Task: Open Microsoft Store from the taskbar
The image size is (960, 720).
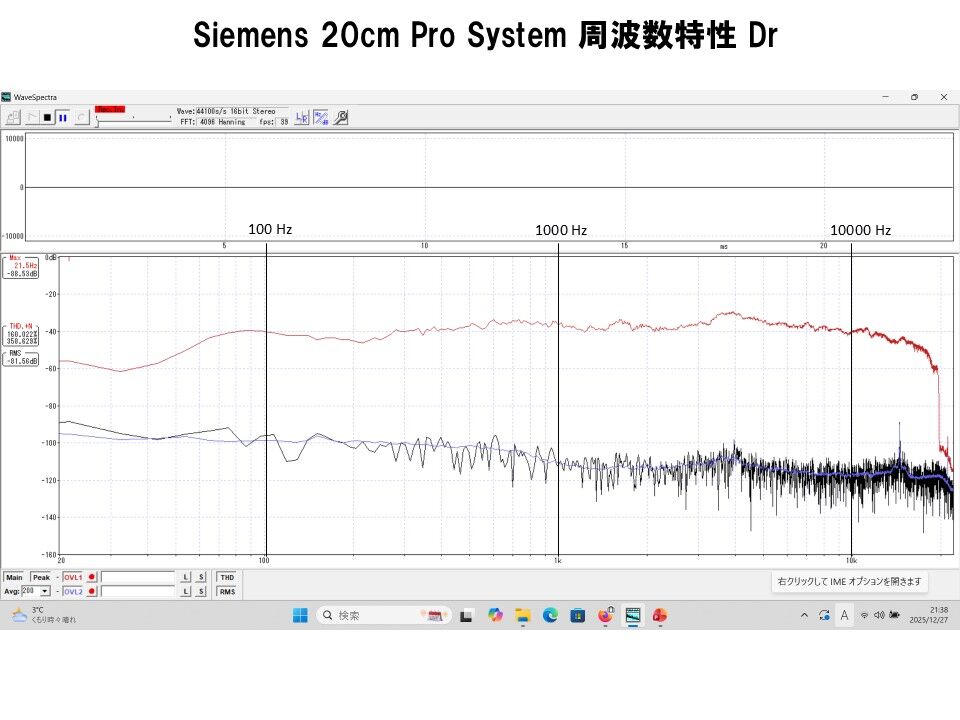Action: tap(577, 615)
